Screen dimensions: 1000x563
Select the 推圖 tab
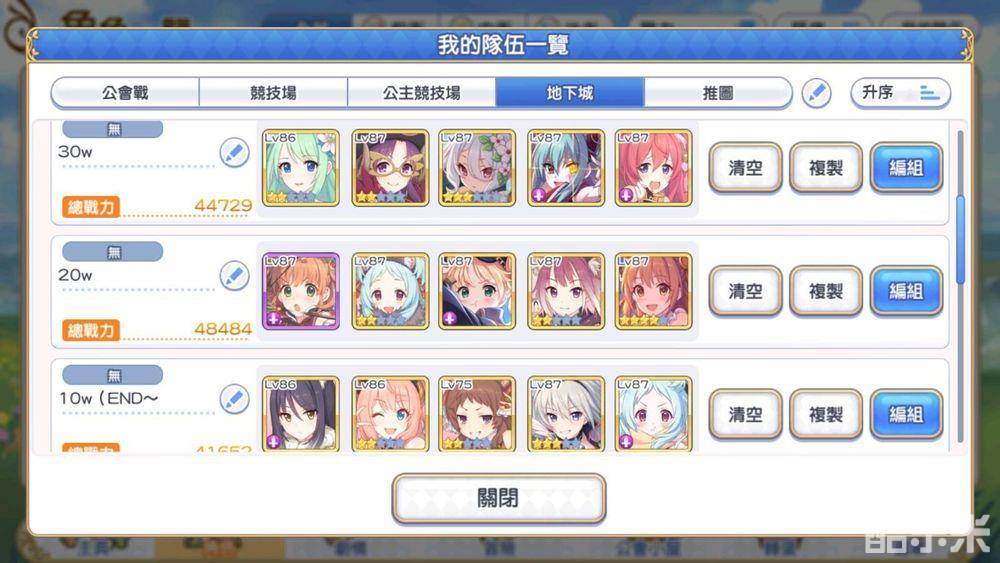coord(718,93)
